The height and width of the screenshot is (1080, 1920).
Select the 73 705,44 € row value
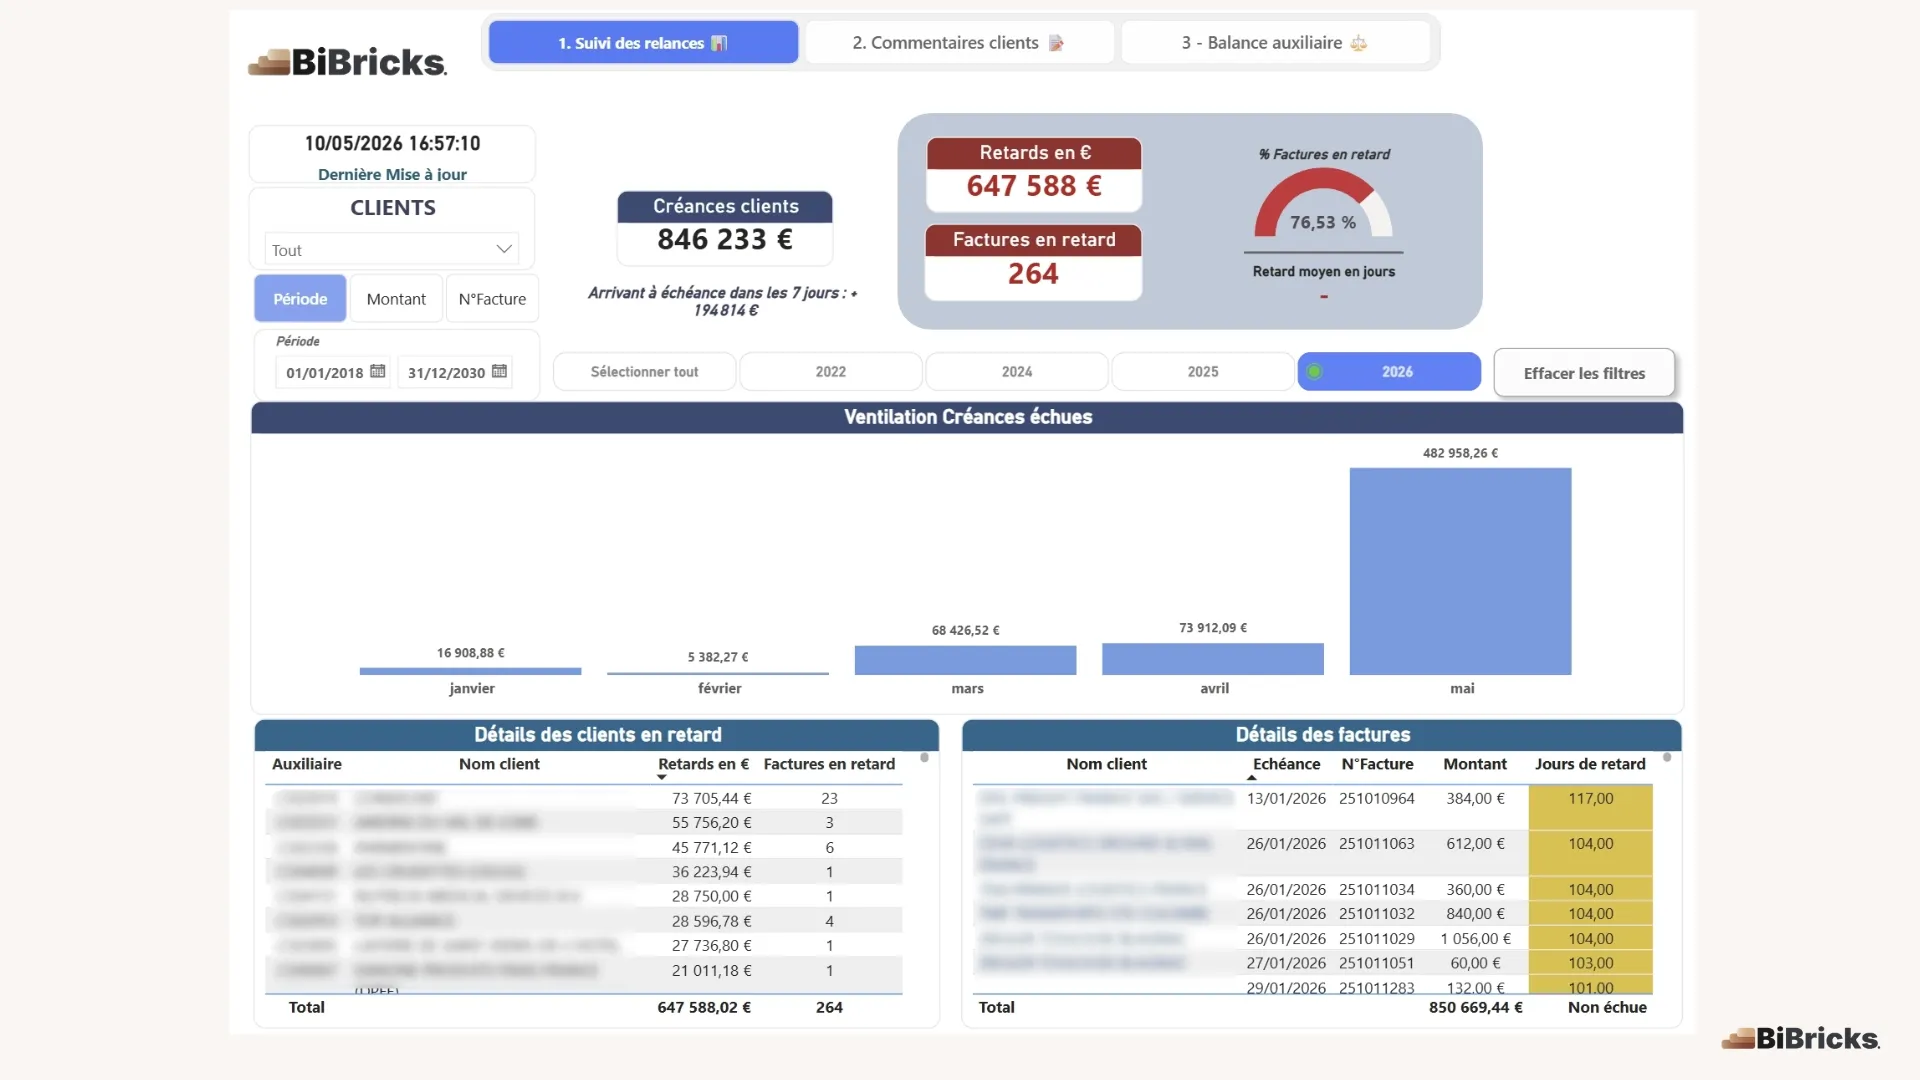click(x=711, y=798)
